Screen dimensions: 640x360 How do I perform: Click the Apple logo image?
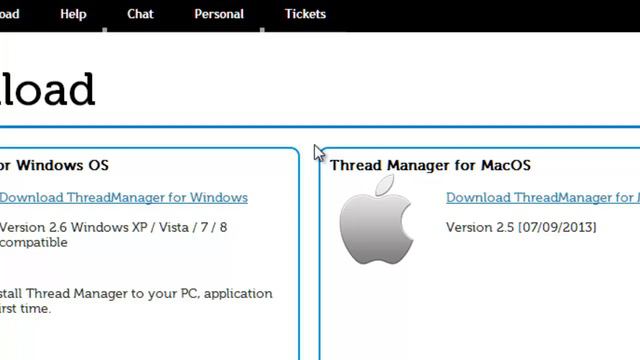[376, 220]
